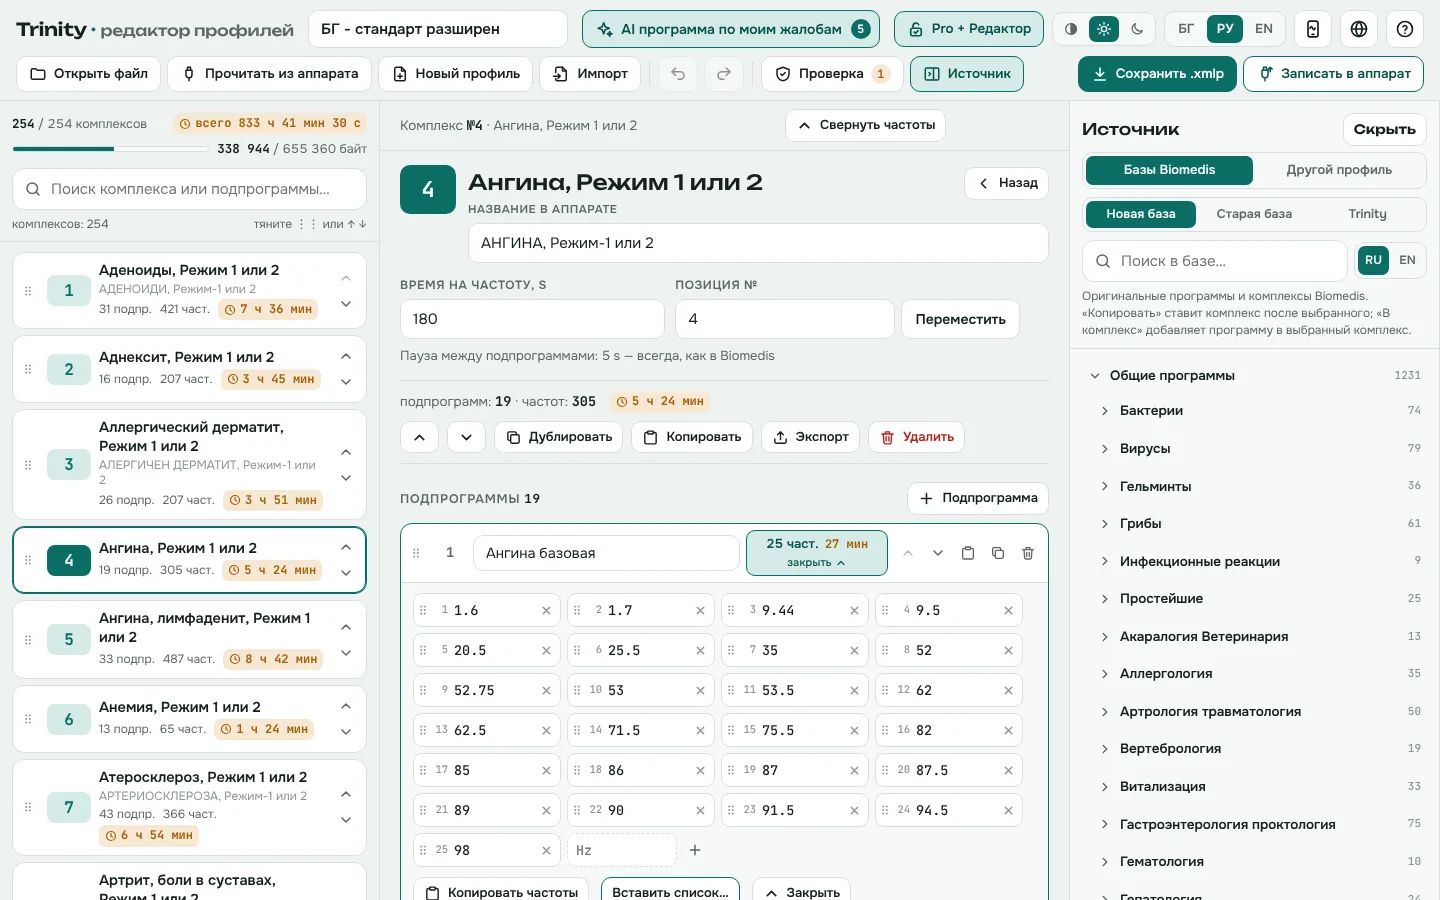This screenshot has width=1440, height=900.
Task: Expand the Вирусы category
Action: 1105,449
